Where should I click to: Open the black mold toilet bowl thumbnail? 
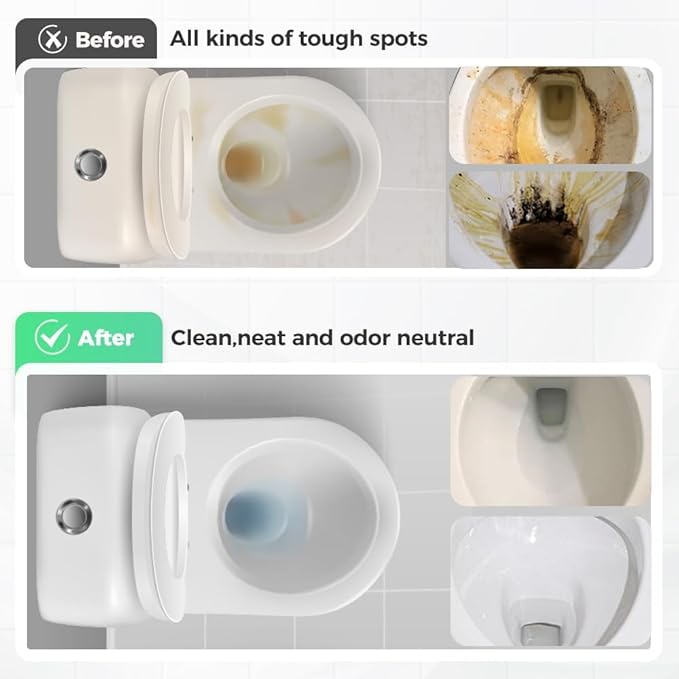click(550, 219)
